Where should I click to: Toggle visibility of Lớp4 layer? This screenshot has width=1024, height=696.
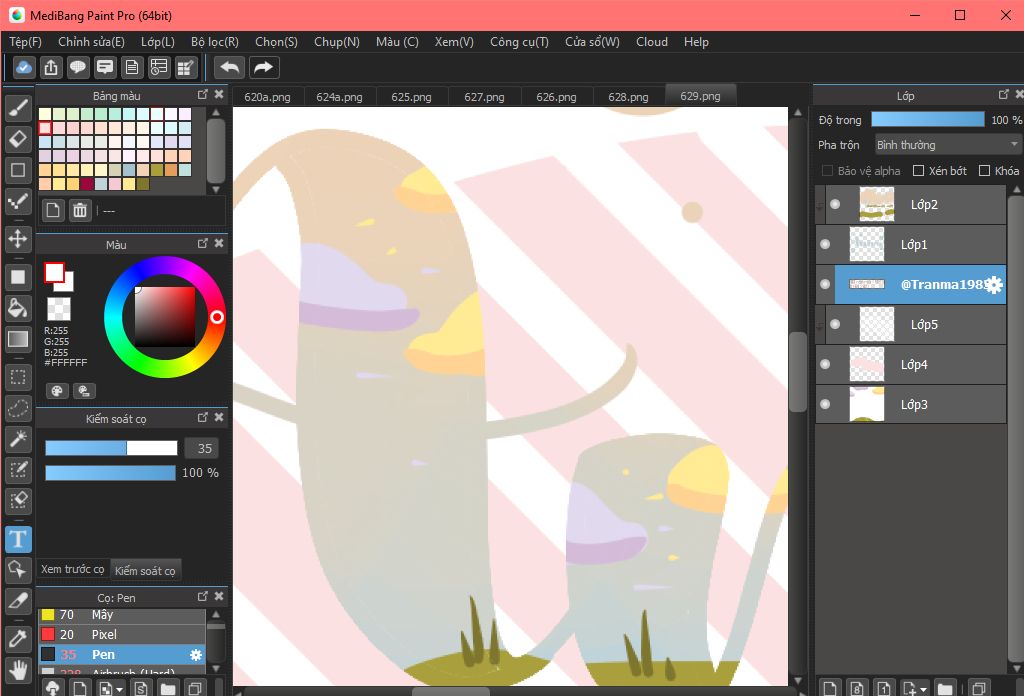(x=825, y=364)
